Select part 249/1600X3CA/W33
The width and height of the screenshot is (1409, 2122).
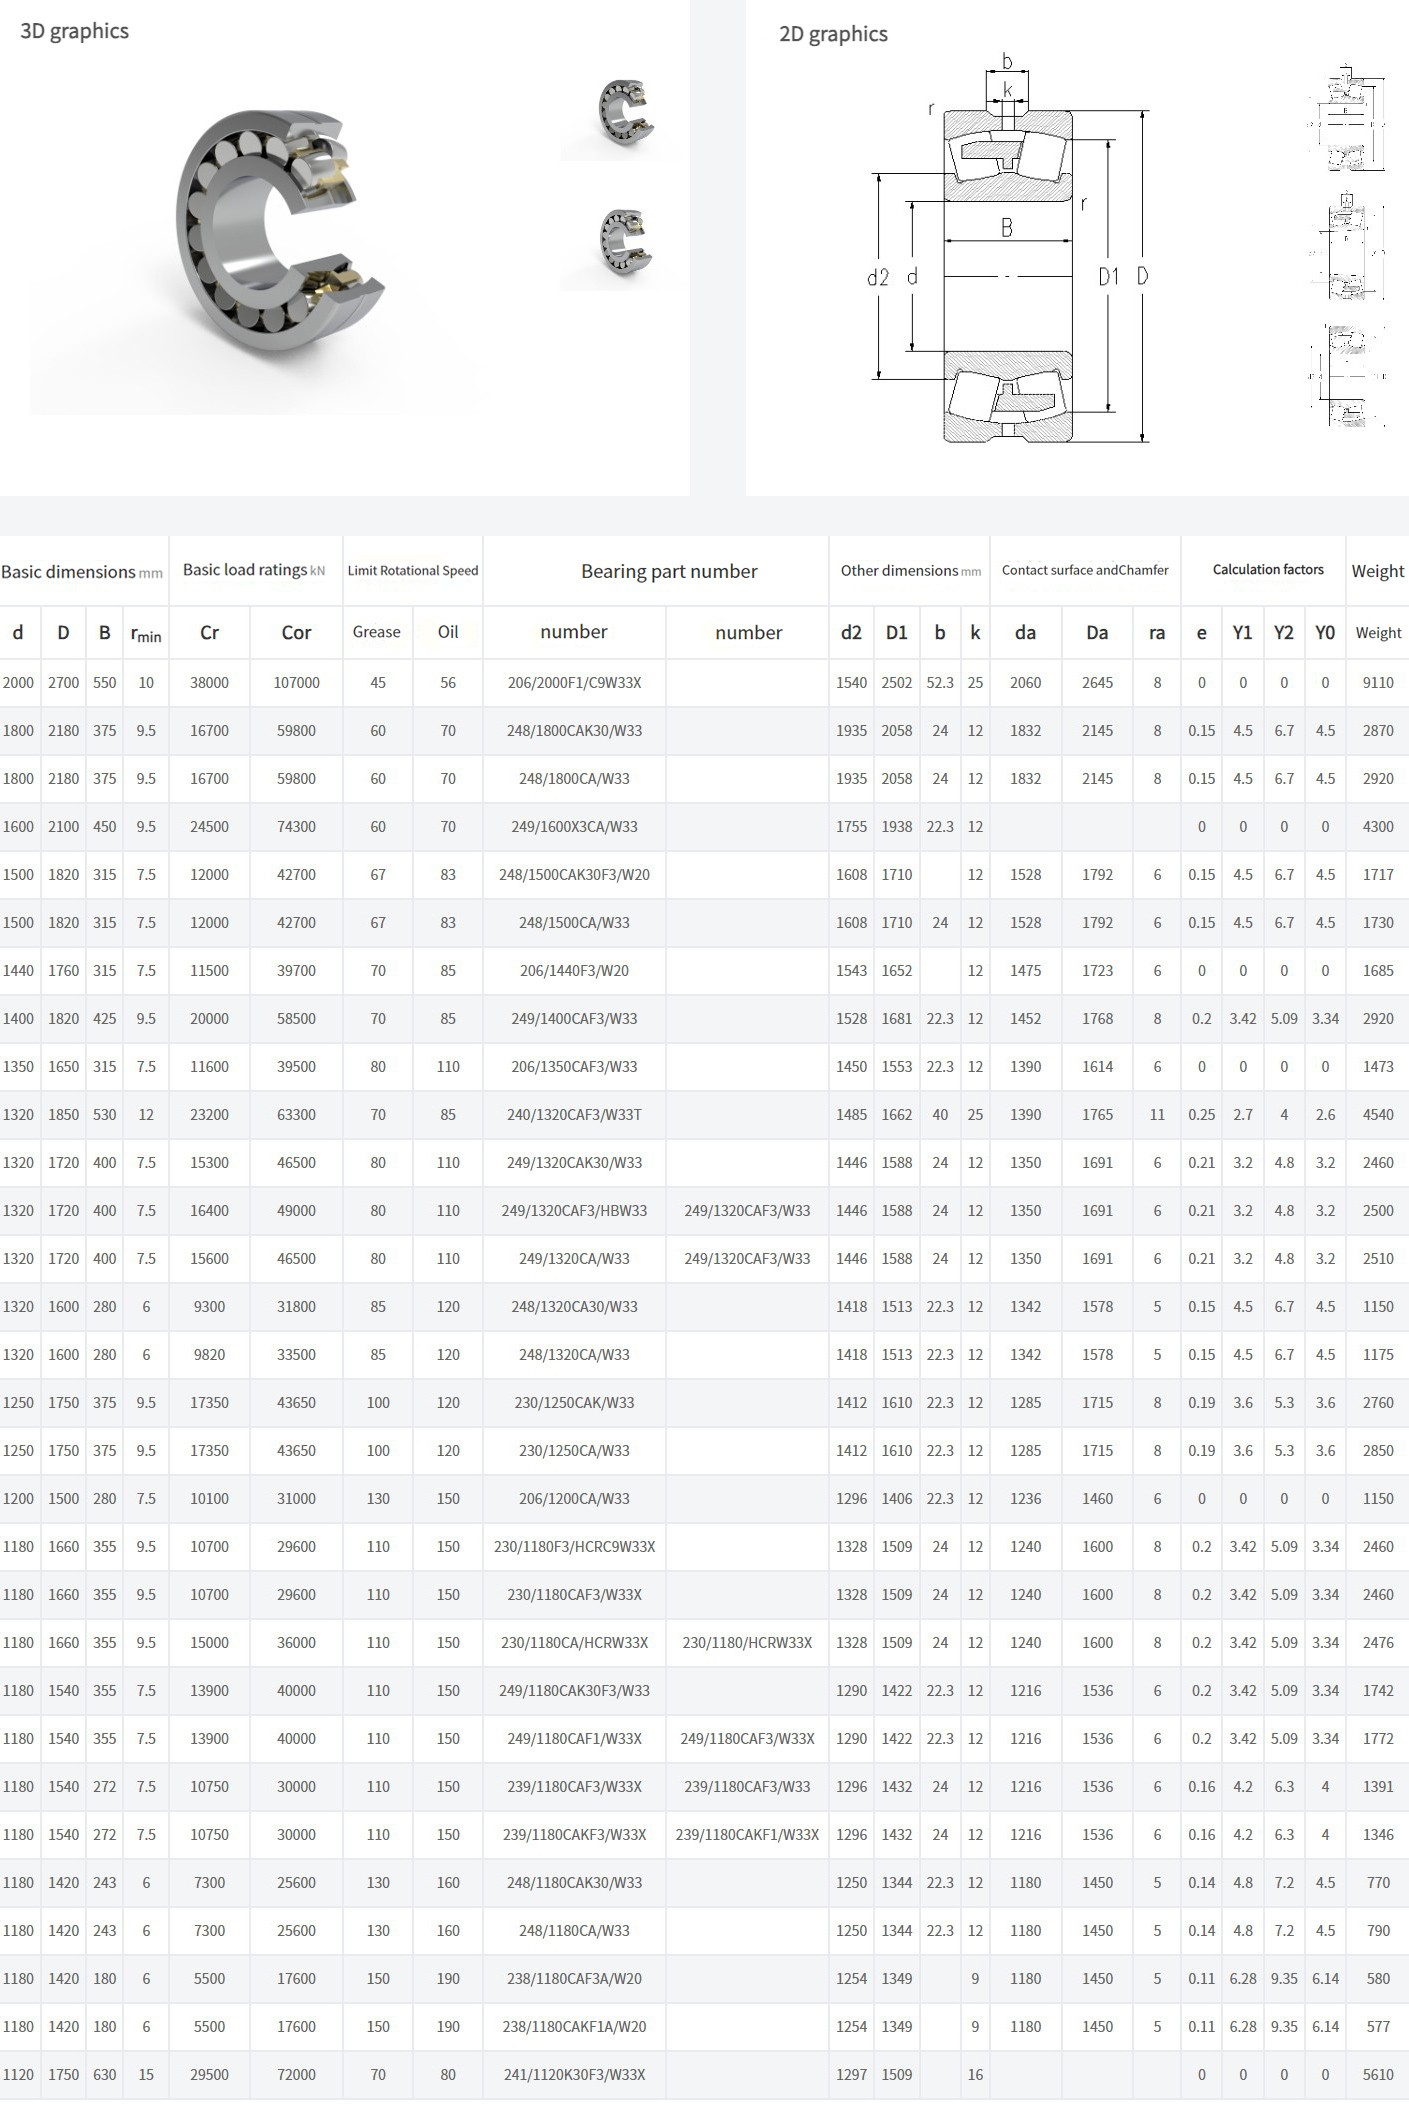click(574, 827)
